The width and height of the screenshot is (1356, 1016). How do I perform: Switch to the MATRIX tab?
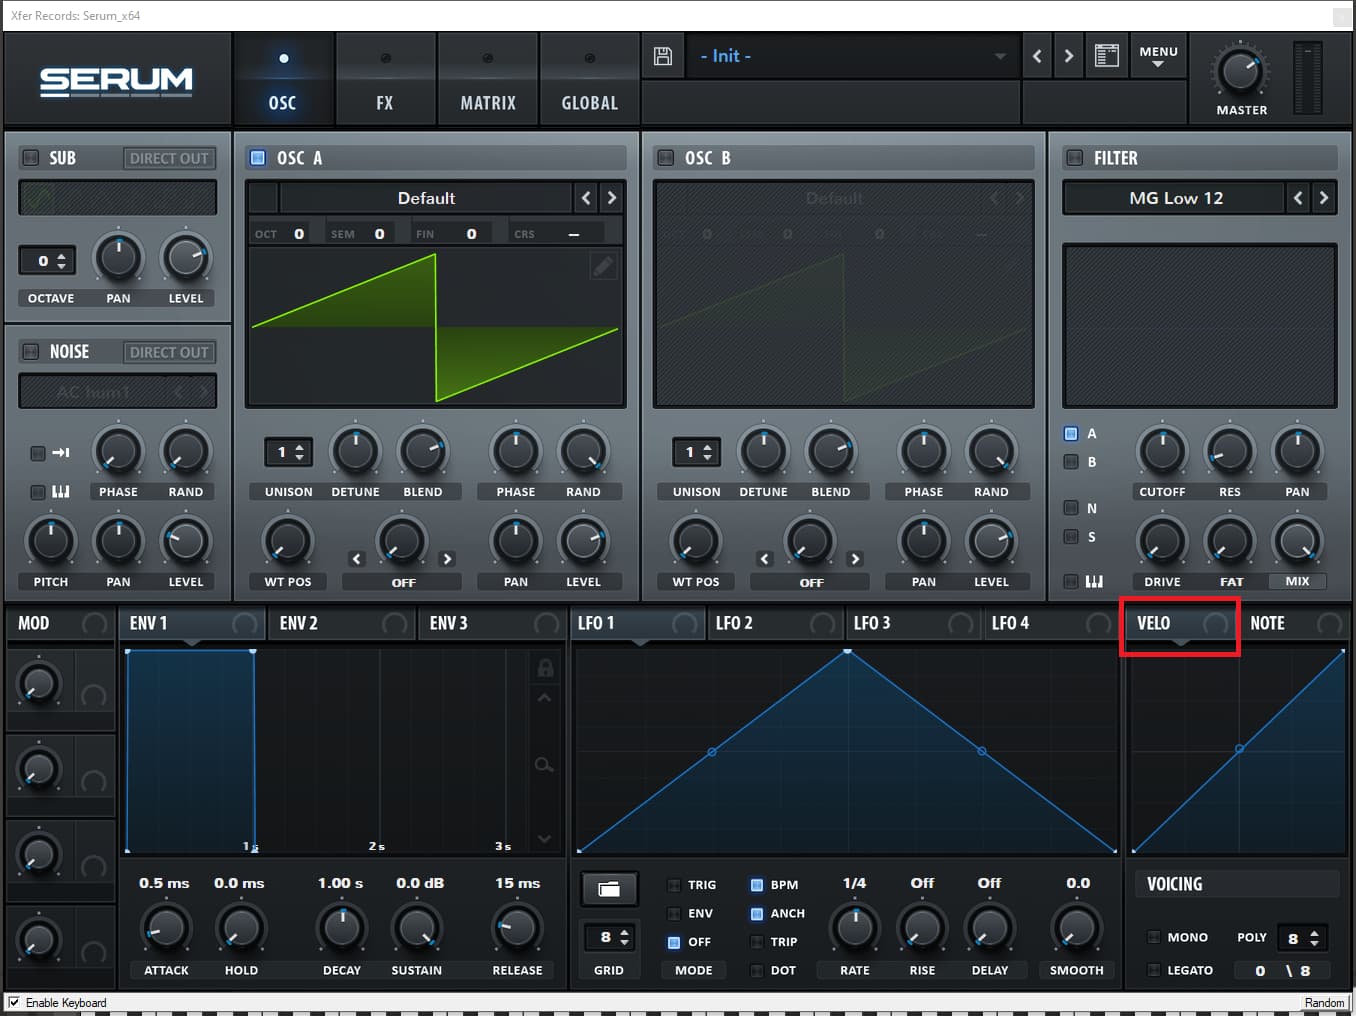pos(488,80)
